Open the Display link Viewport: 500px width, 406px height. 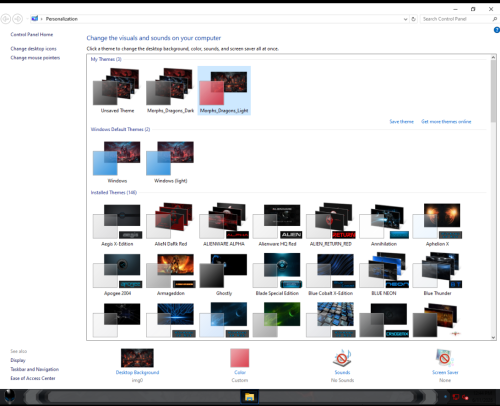pyautogui.click(x=18, y=360)
